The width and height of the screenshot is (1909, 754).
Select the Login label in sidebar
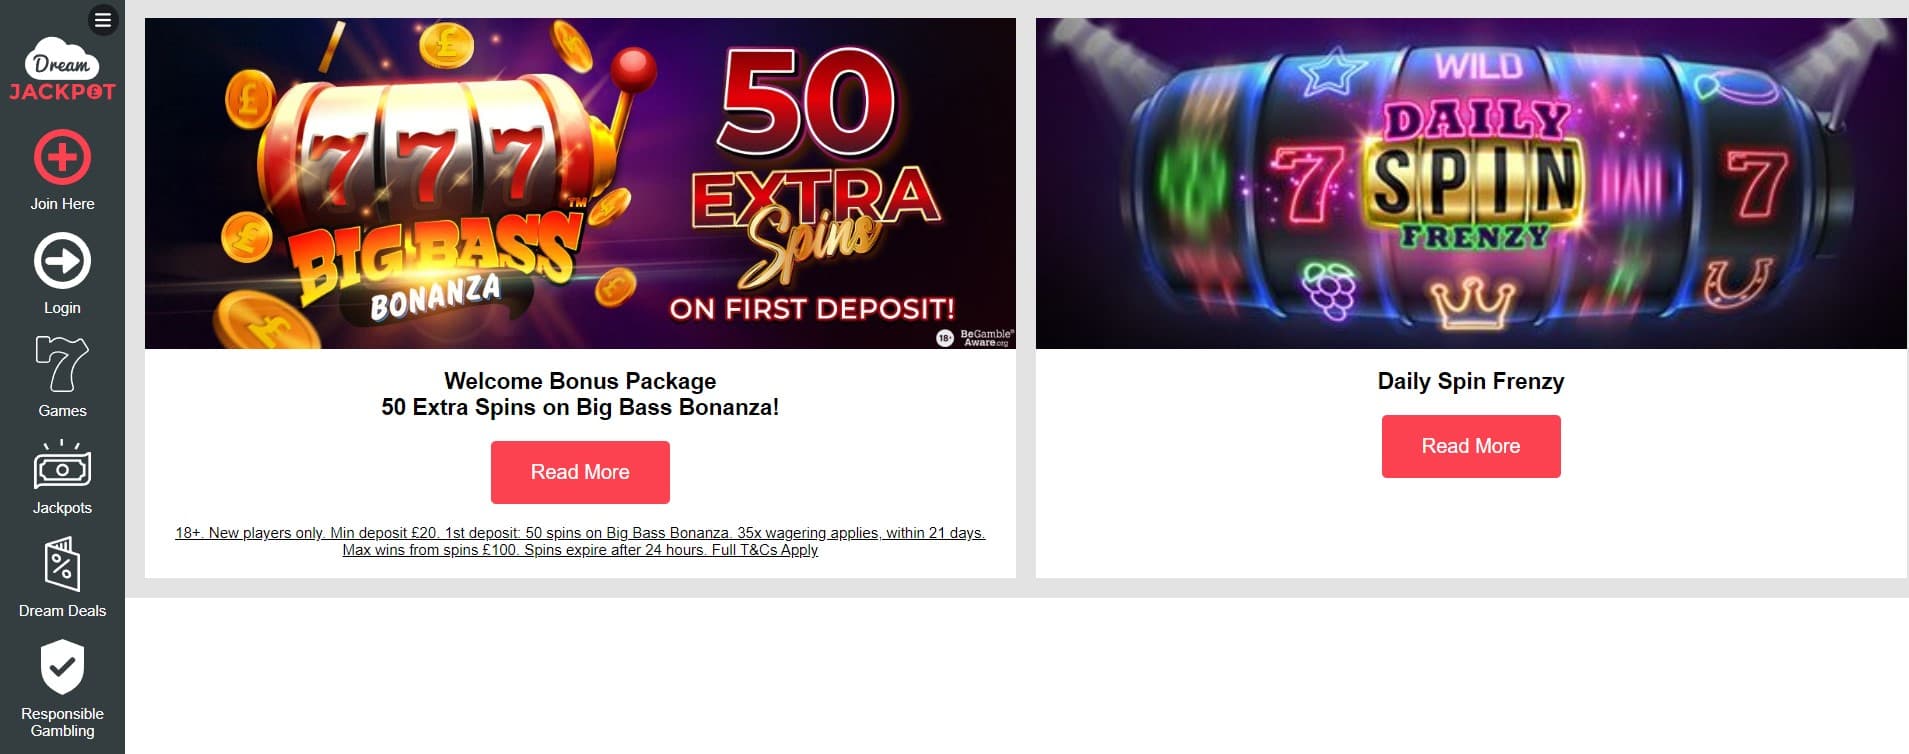[x=62, y=308]
